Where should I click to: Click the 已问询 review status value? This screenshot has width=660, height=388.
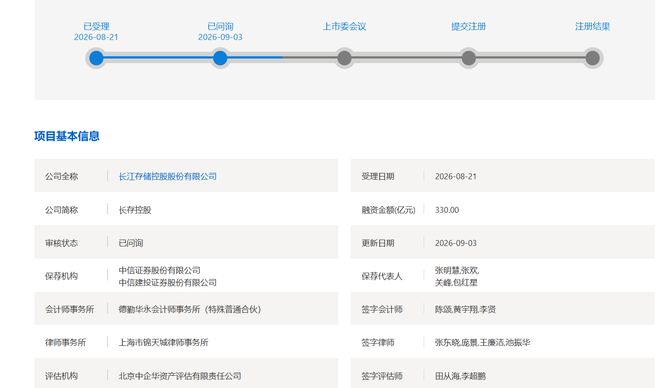(x=131, y=243)
